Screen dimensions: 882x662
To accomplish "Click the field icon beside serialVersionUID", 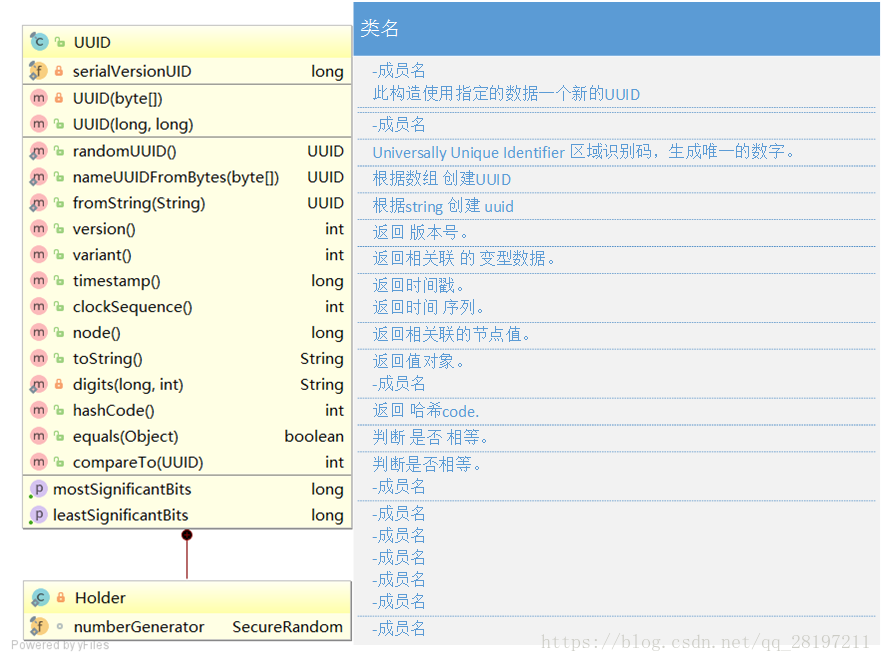I will pyautogui.click(x=38, y=71).
